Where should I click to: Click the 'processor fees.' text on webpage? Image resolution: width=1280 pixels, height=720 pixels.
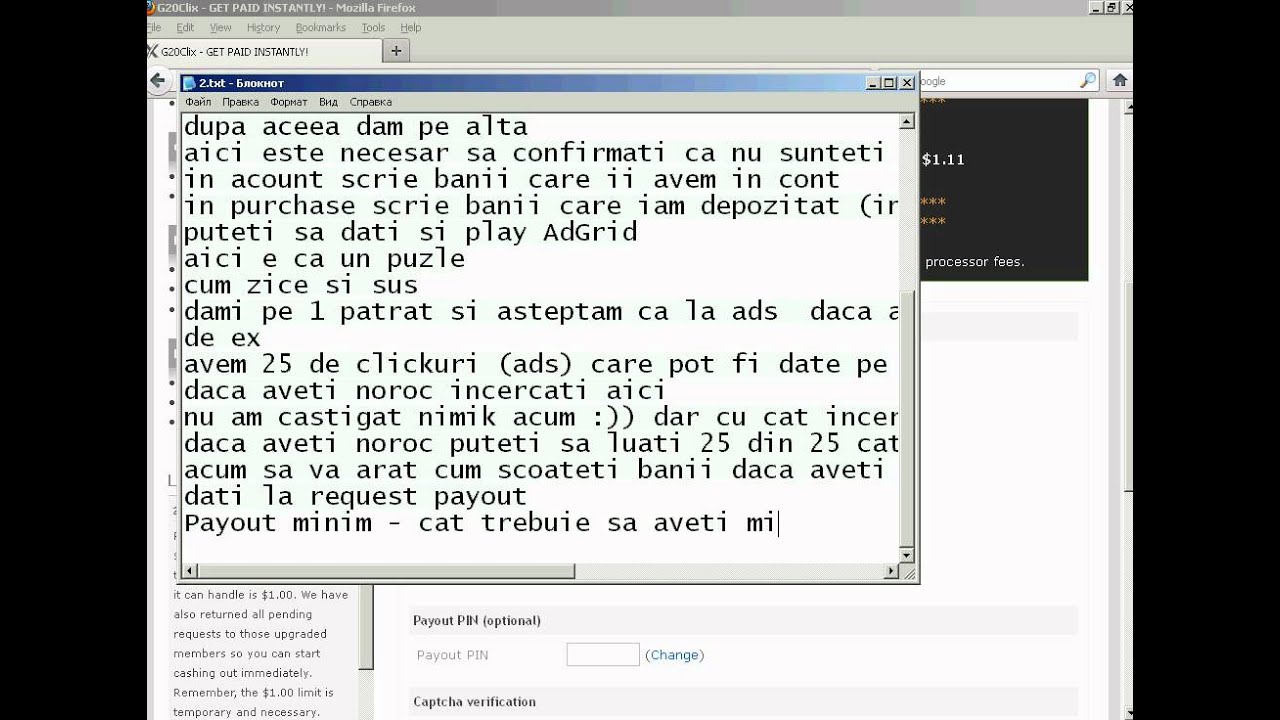pyautogui.click(x=975, y=262)
